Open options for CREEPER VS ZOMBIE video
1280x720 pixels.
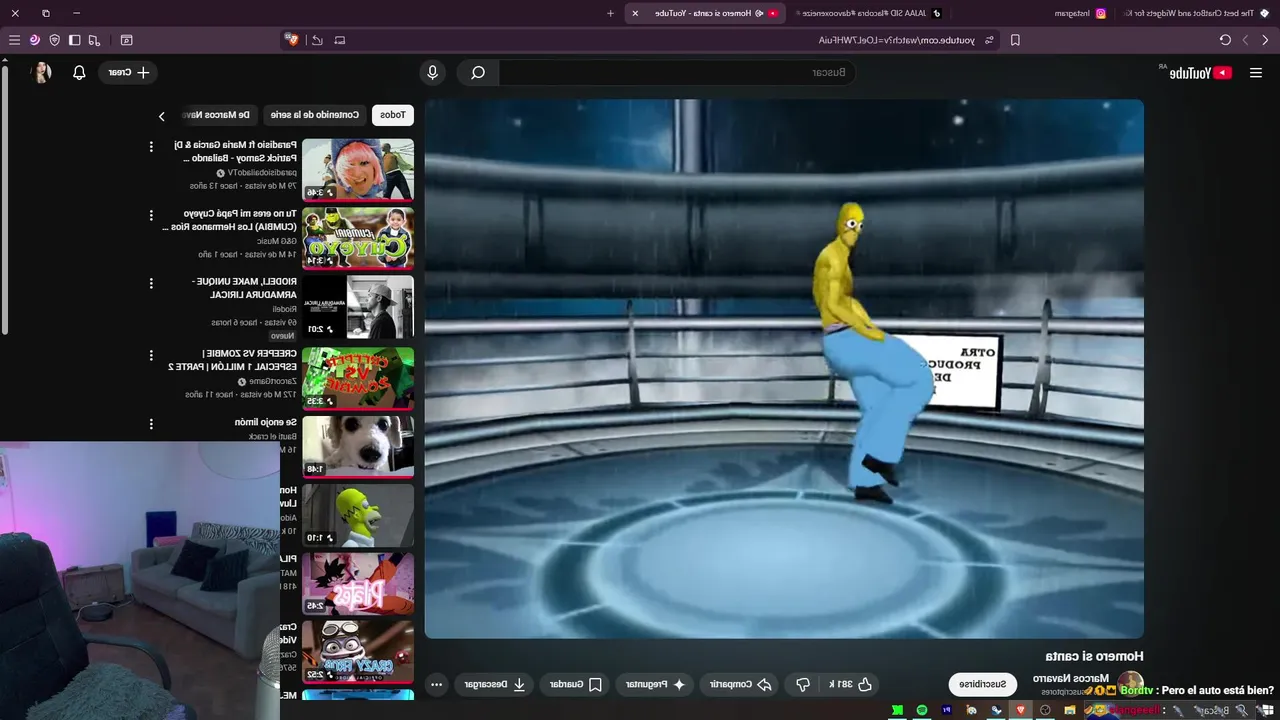tap(151, 355)
